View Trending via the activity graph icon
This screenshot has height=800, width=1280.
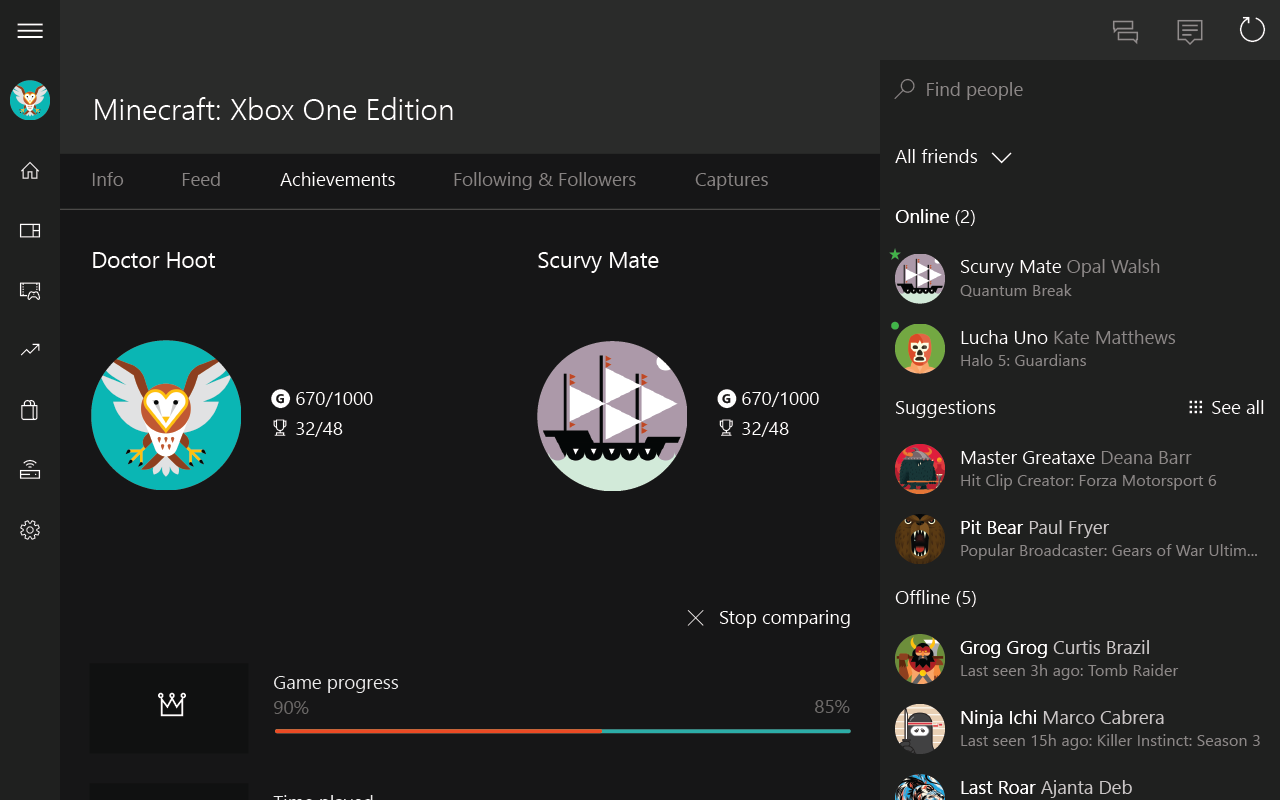[x=29, y=350]
